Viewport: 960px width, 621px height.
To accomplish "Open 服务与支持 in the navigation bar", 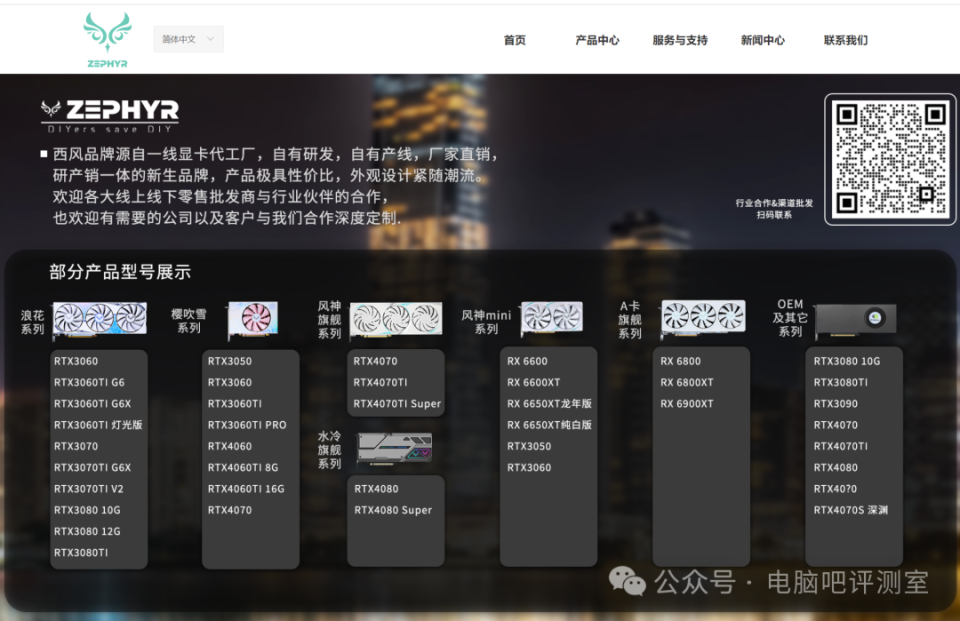I will click(x=680, y=40).
